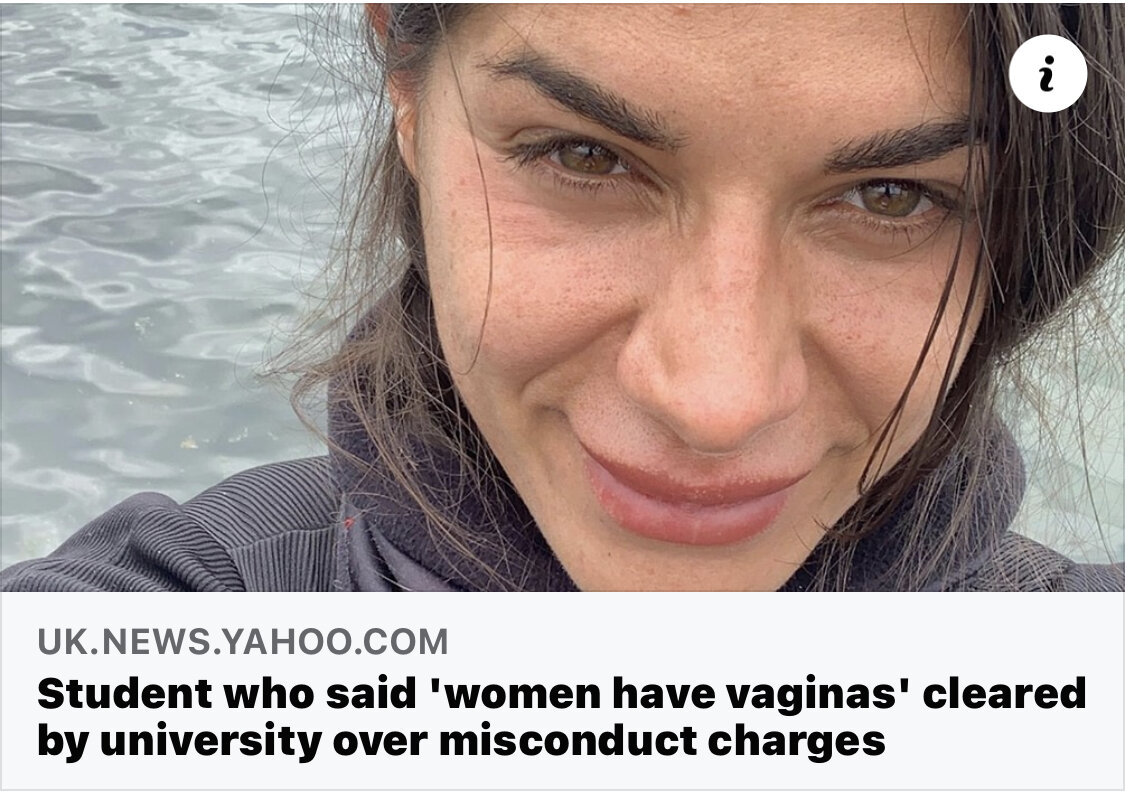Select headline line 'by university over misconduct charges'
1125x806 pixels.
click(461, 741)
